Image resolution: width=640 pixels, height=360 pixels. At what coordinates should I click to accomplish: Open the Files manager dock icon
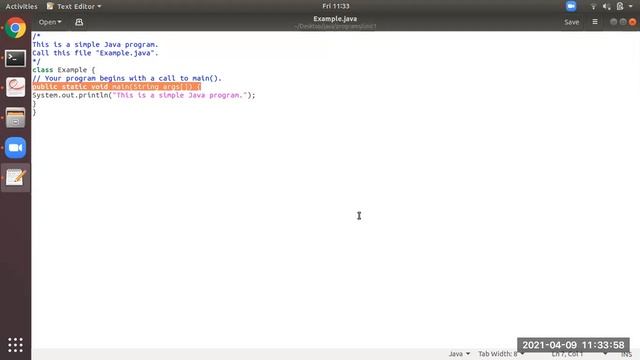coord(16,118)
